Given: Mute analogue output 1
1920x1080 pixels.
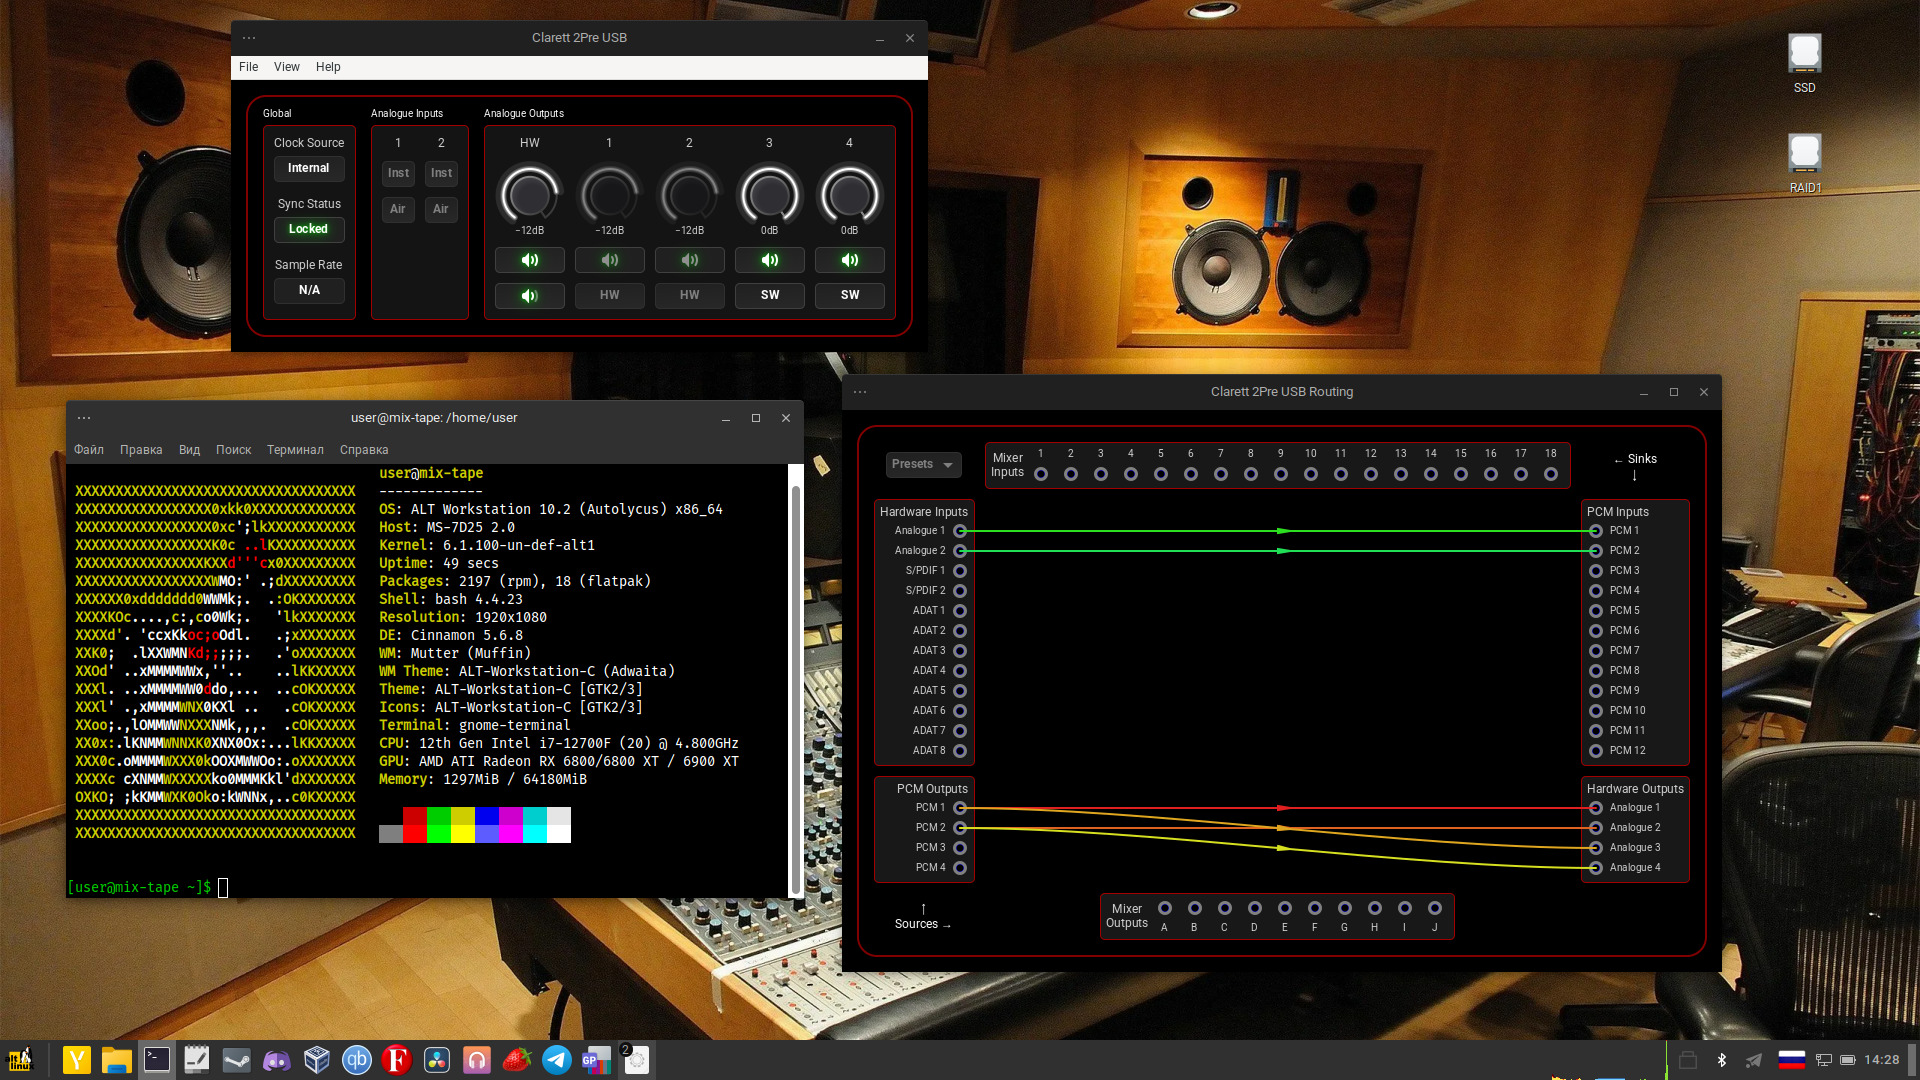Looking at the screenshot, I should tap(610, 260).
